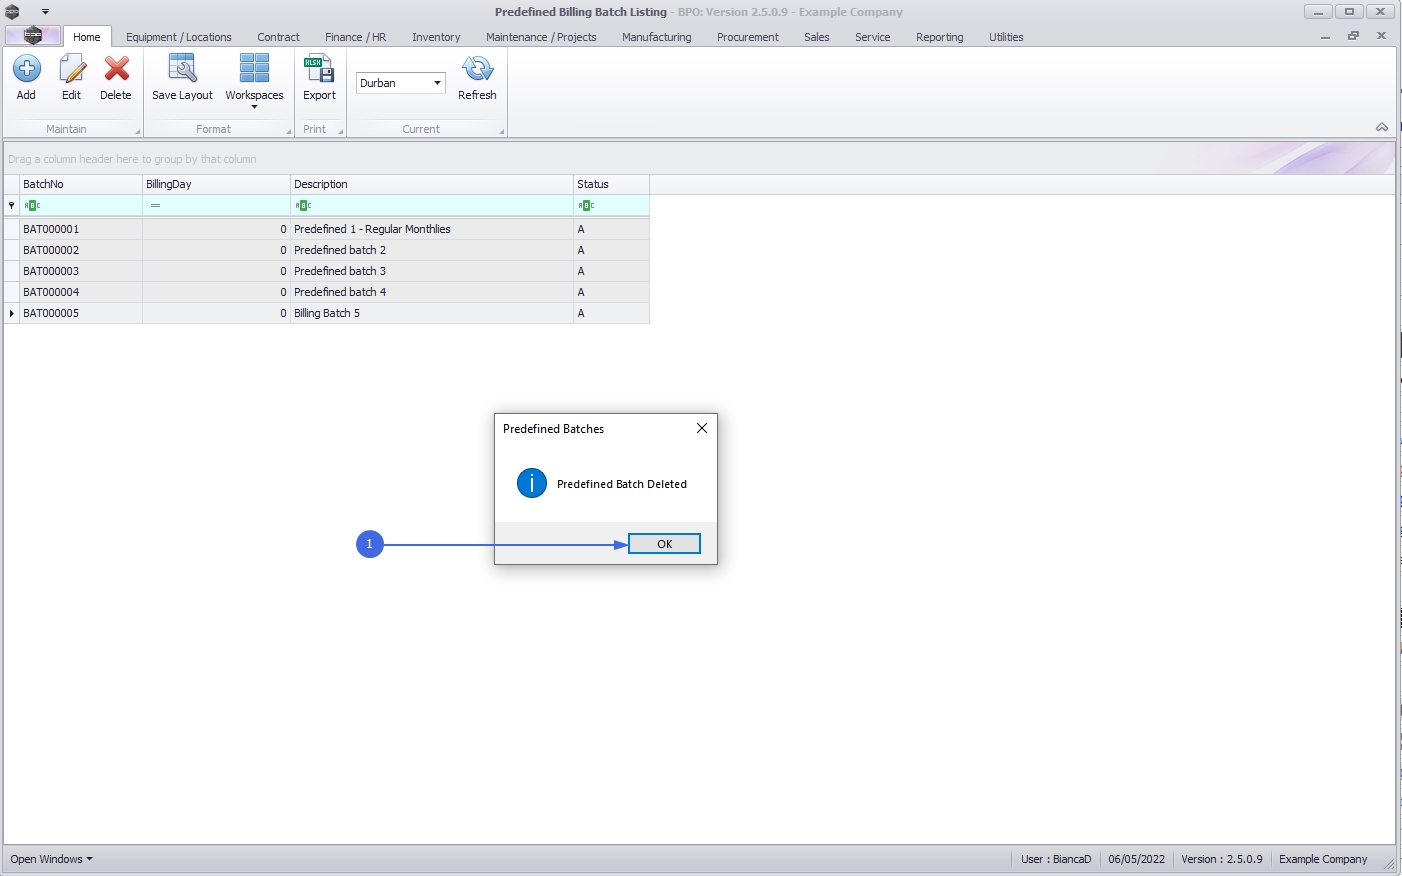Screen dimensions: 1402x876
Task: Click the group-by panel drag hint text
Action: 132,159
